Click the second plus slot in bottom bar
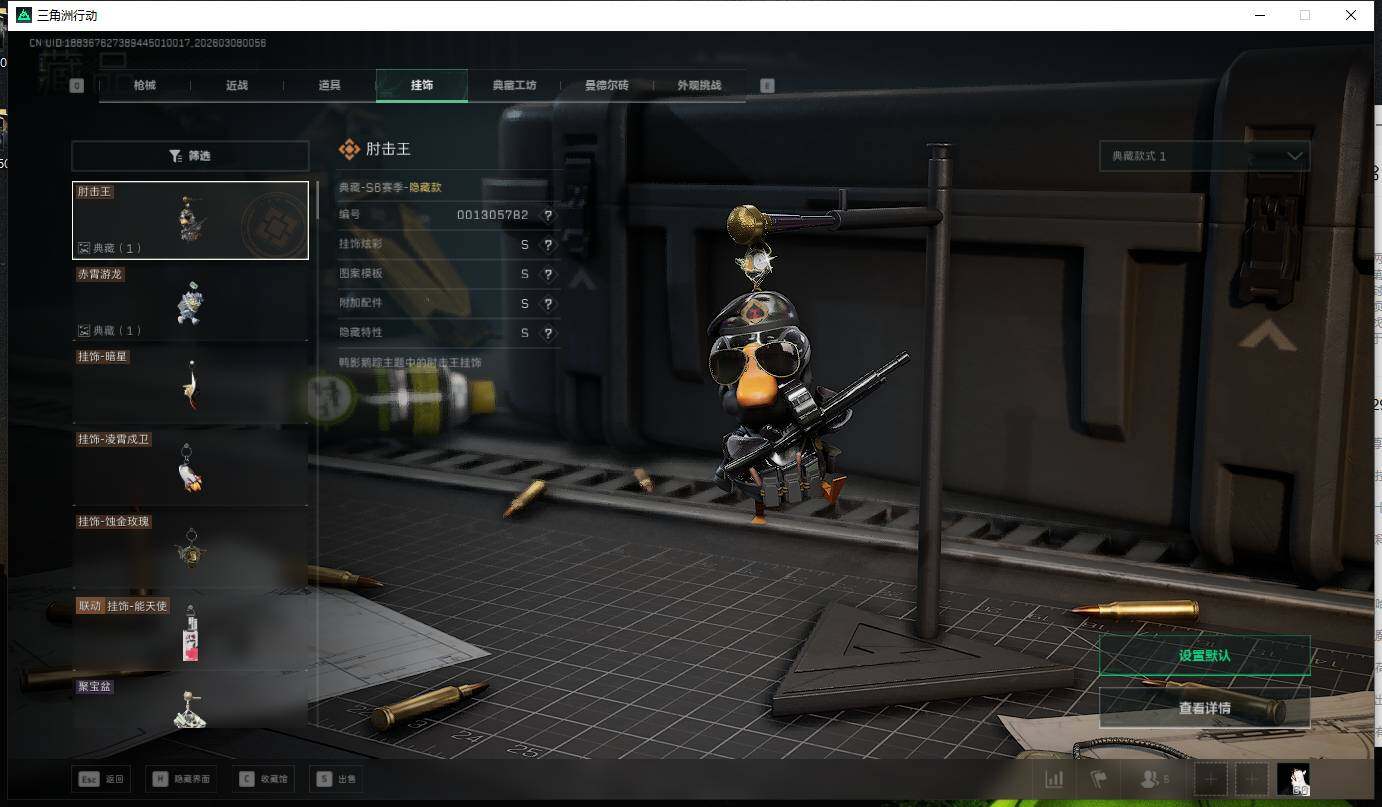The image size is (1382, 807). pyautogui.click(x=1251, y=779)
